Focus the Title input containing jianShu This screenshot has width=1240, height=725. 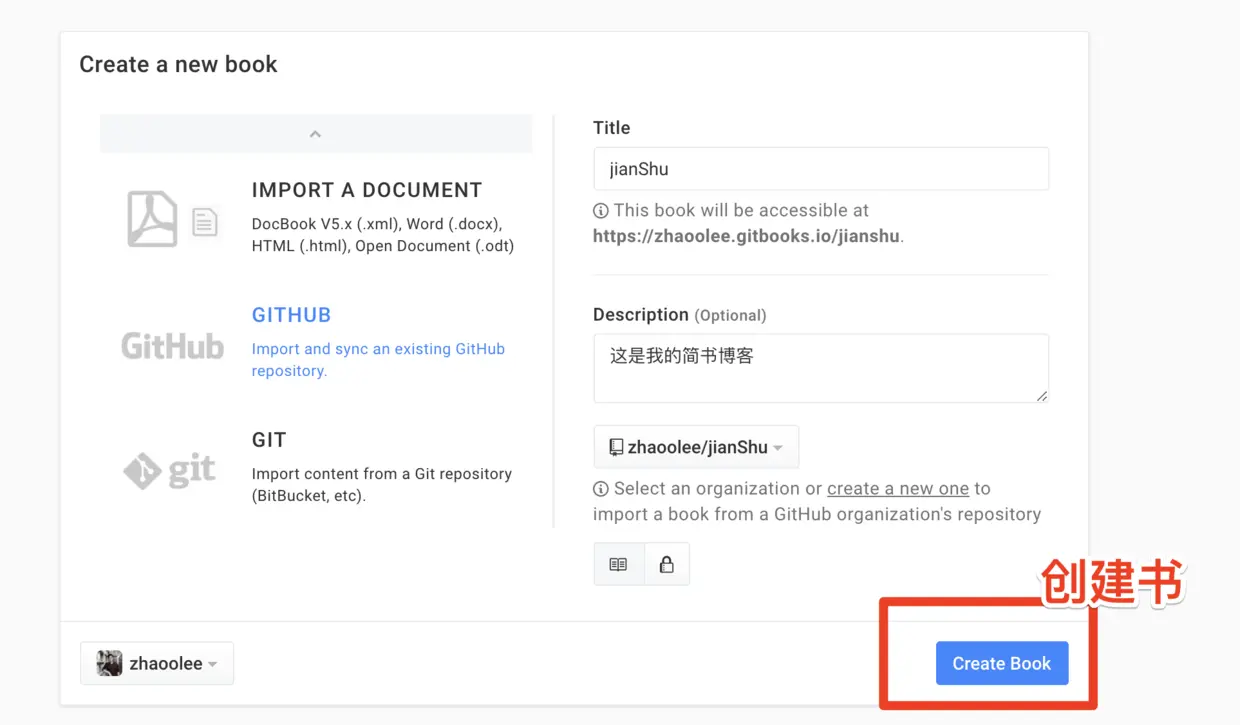[821, 169]
